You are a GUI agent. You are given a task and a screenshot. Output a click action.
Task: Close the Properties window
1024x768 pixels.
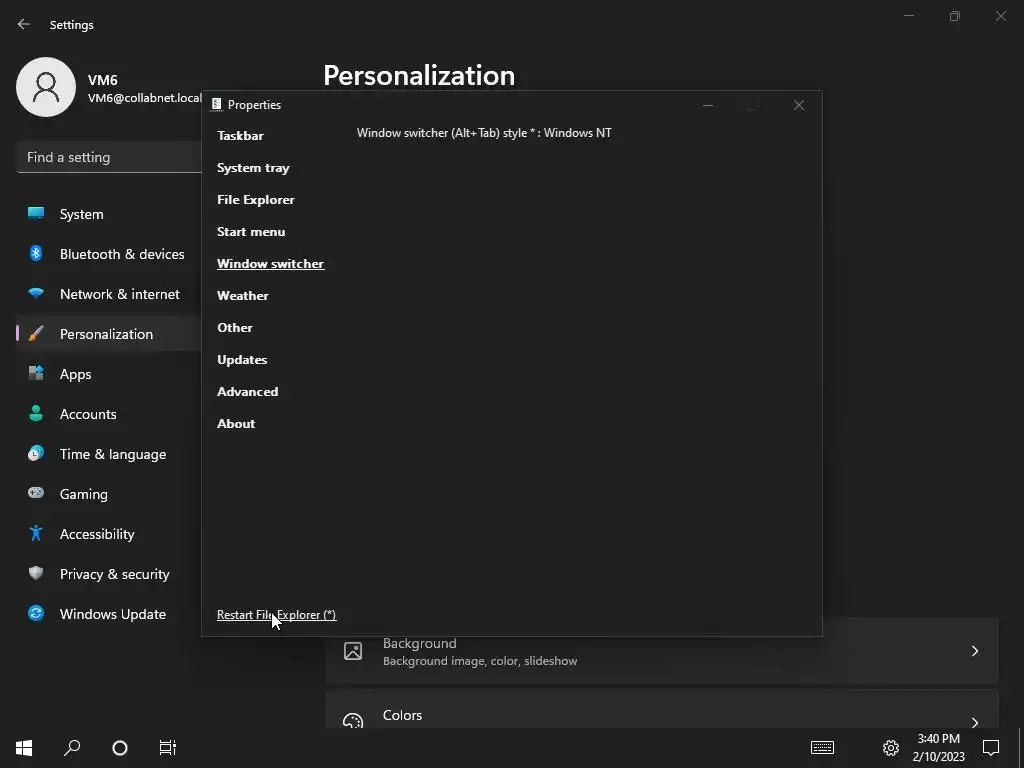(799, 105)
